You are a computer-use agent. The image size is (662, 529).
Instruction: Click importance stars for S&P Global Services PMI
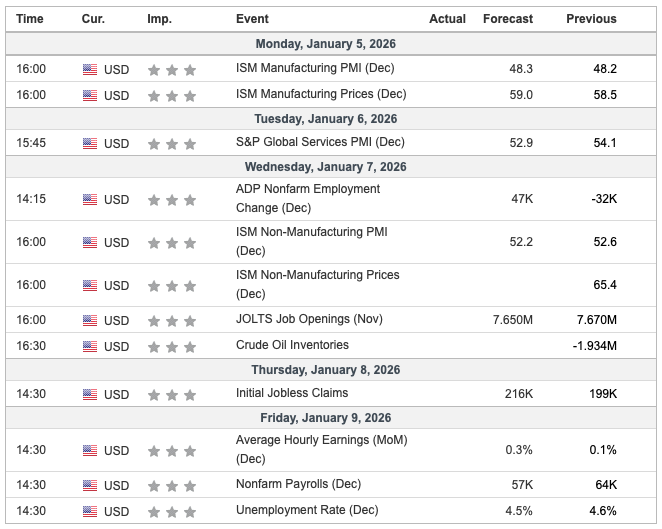click(171, 144)
